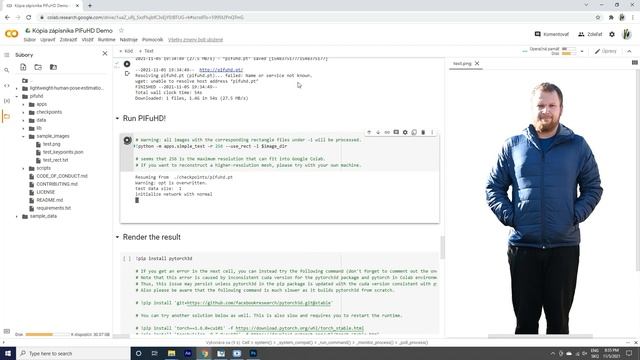Add comment icon in cell toolbar

click(396, 132)
